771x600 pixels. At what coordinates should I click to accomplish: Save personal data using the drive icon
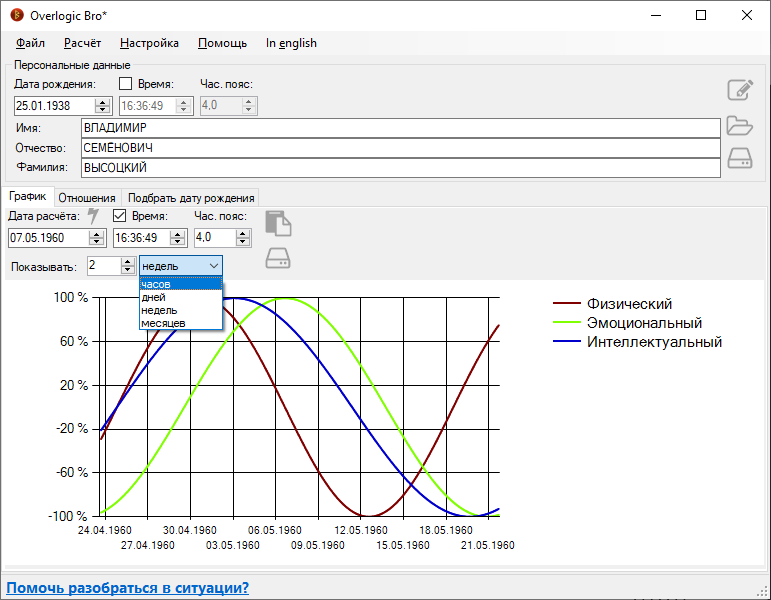[x=739, y=158]
